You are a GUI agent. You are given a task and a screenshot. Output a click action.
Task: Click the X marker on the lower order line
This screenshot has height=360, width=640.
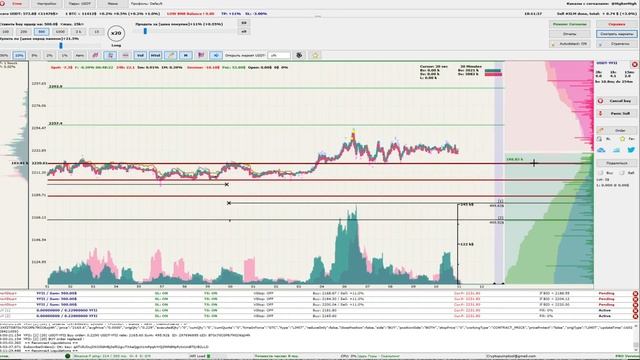pos(229,203)
